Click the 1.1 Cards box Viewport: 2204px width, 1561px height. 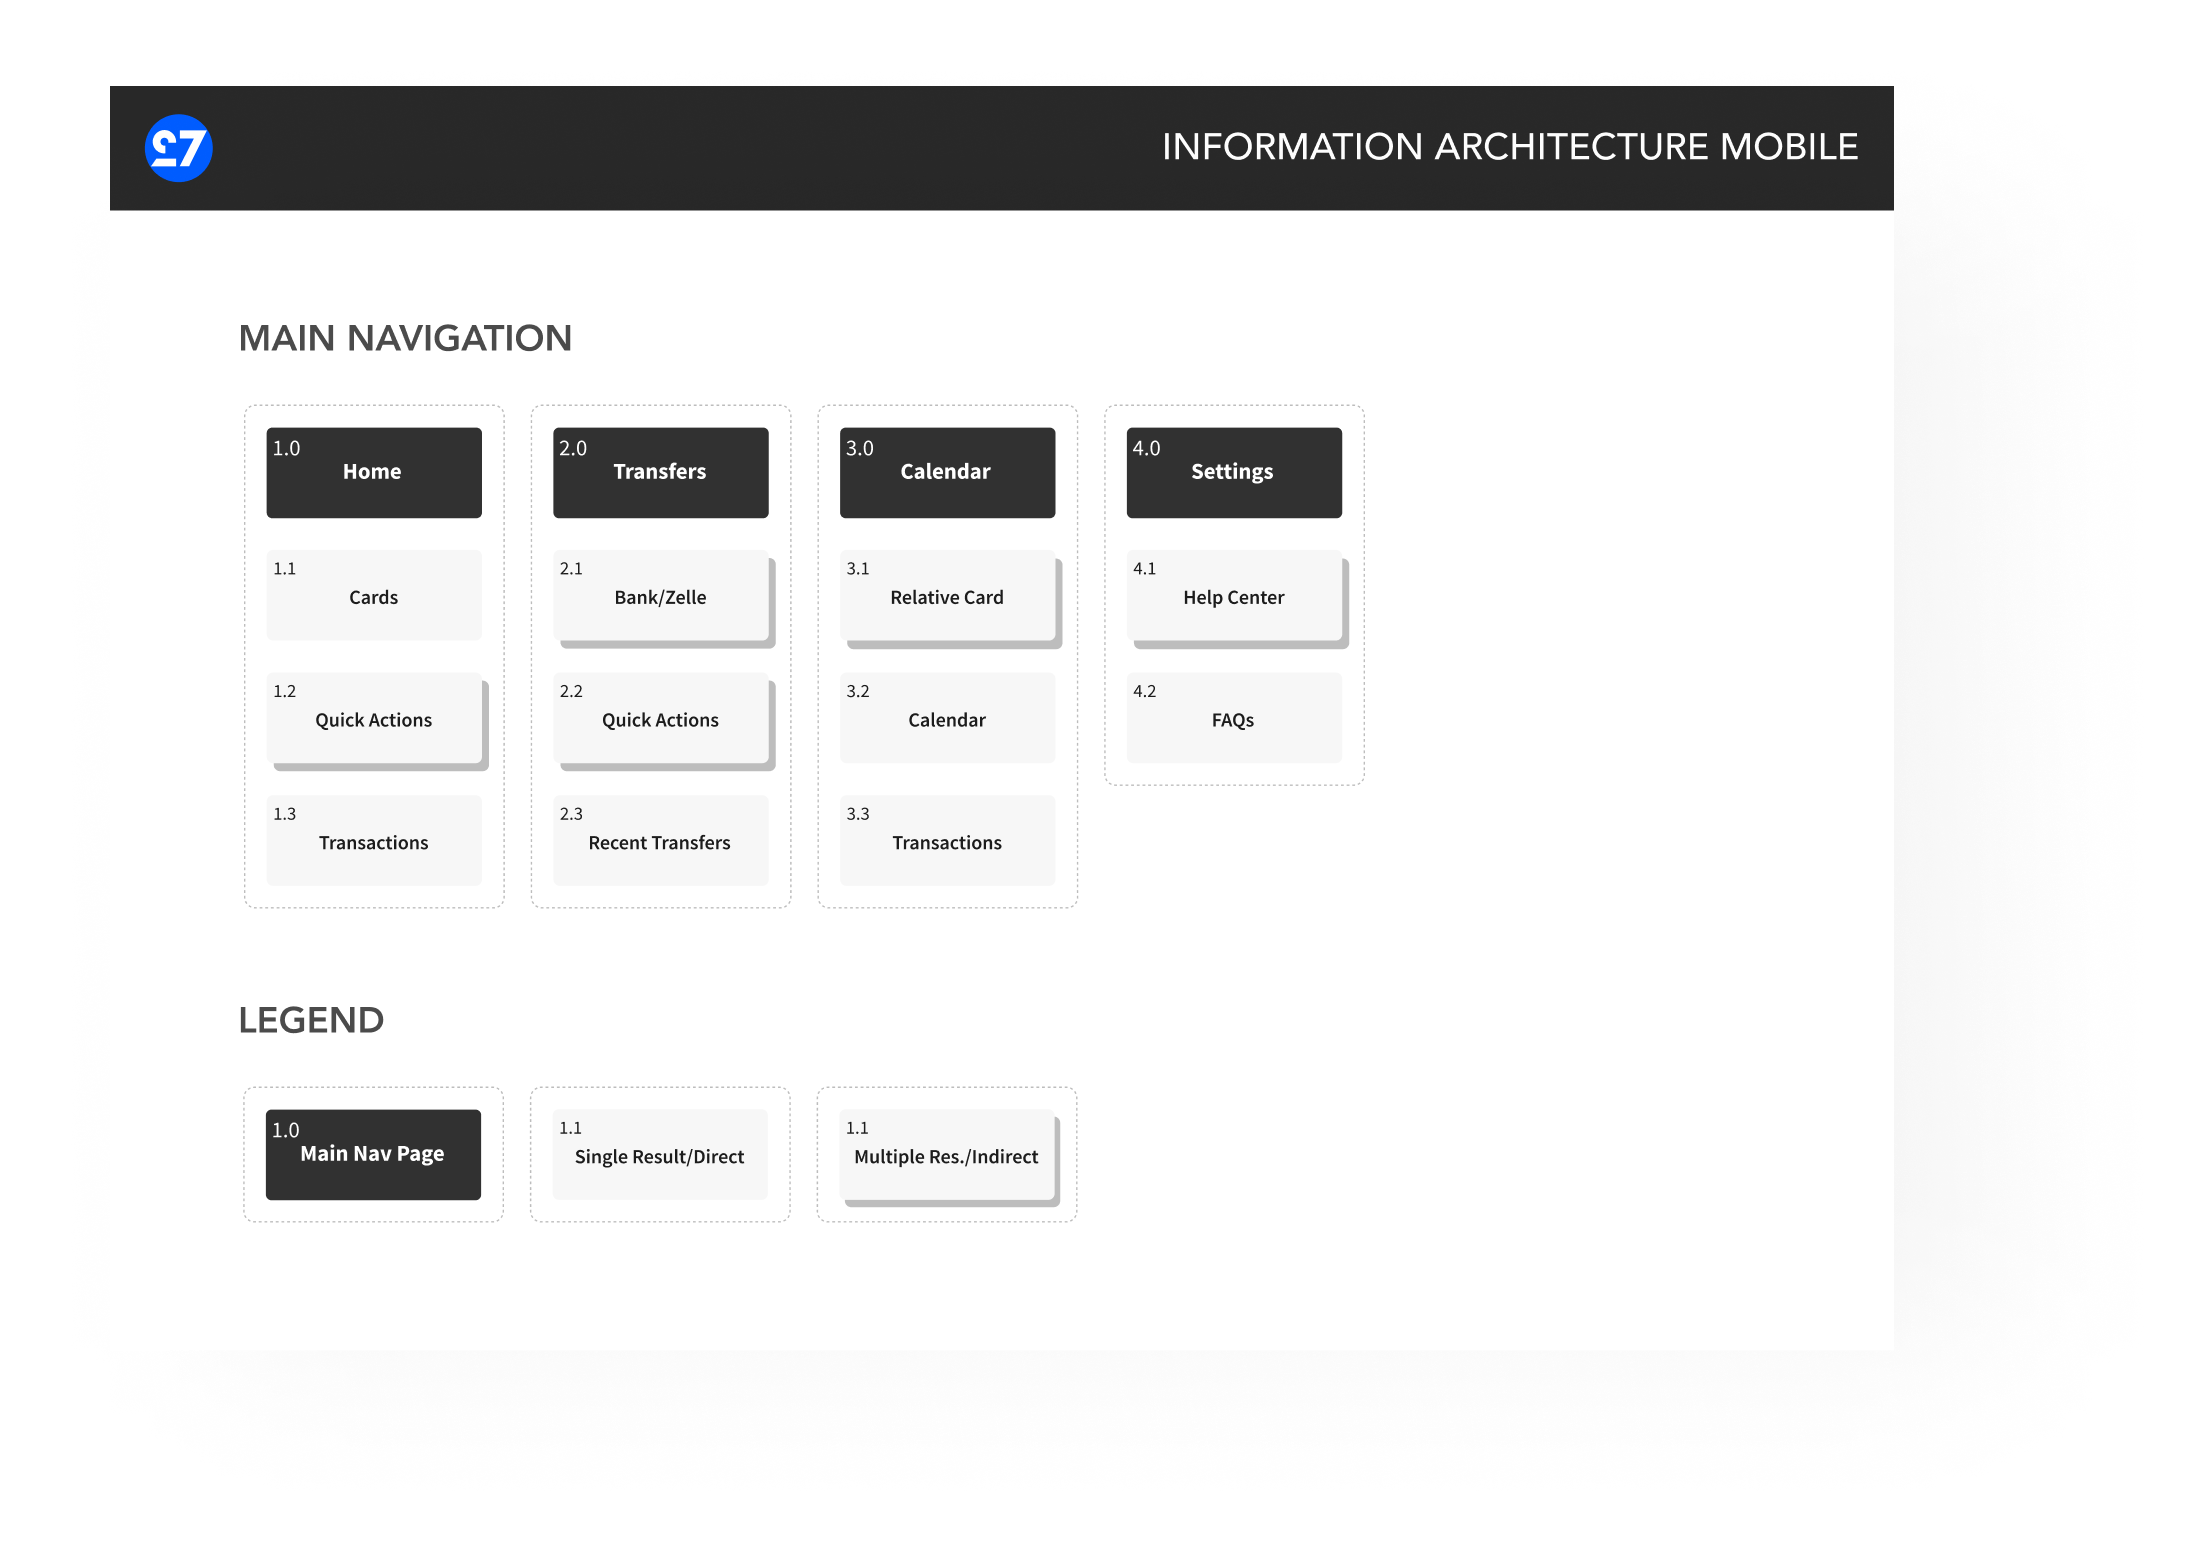(374, 595)
